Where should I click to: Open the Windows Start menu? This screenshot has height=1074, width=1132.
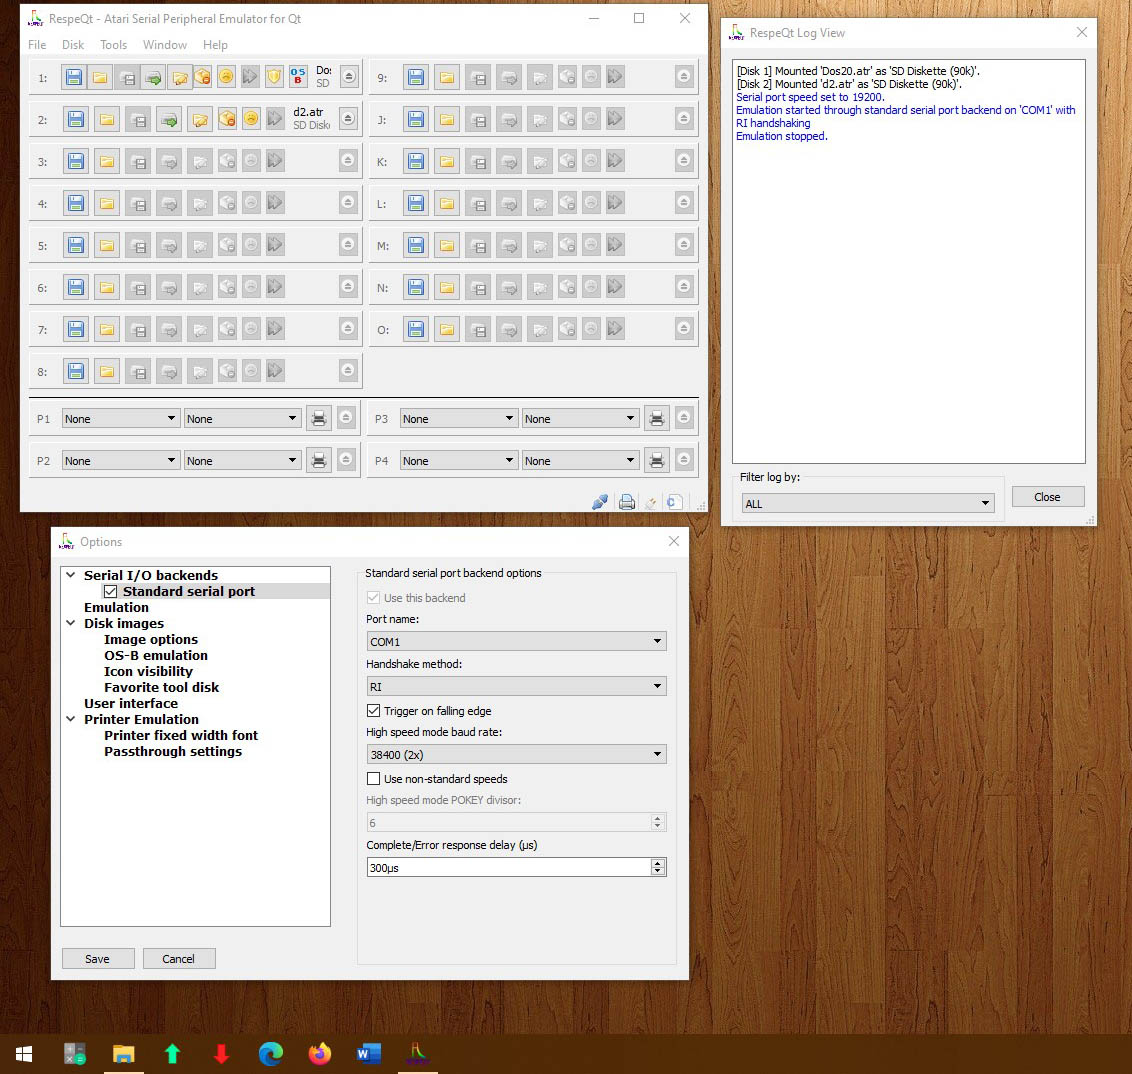click(x=24, y=1055)
